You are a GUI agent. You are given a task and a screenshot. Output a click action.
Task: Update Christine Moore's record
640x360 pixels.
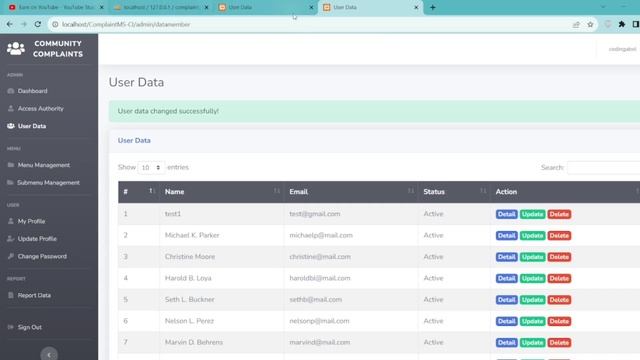pyautogui.click(x=532, y=257)
